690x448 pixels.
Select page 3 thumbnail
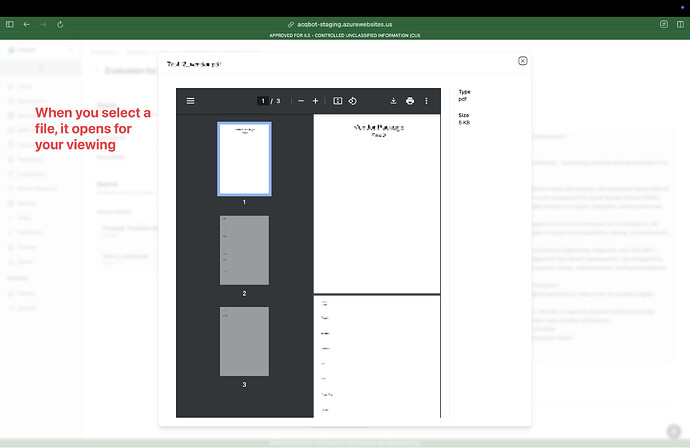pos(244,342)
